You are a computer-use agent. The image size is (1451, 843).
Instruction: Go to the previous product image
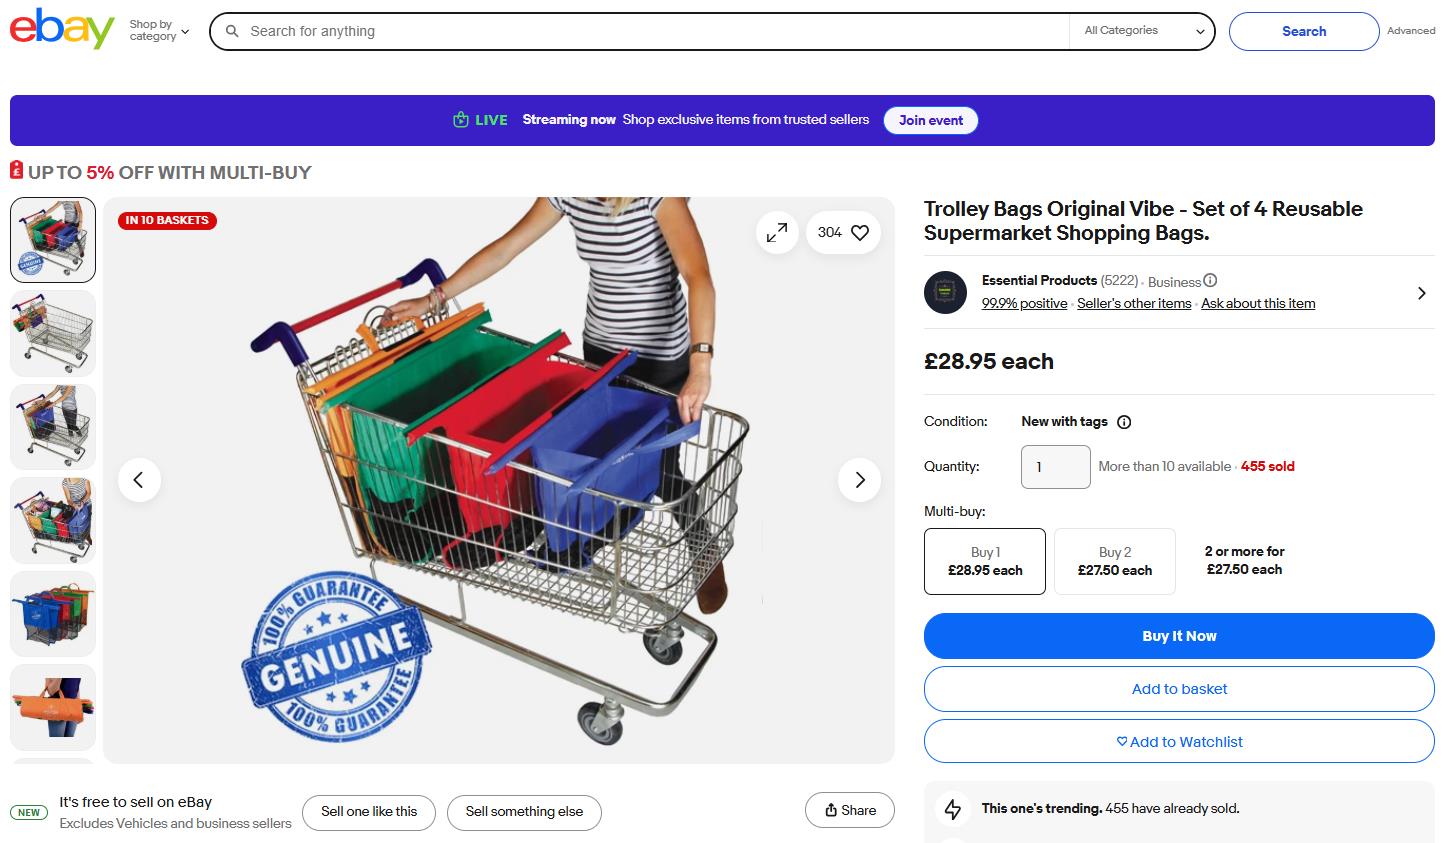click(x=139, y=480)
